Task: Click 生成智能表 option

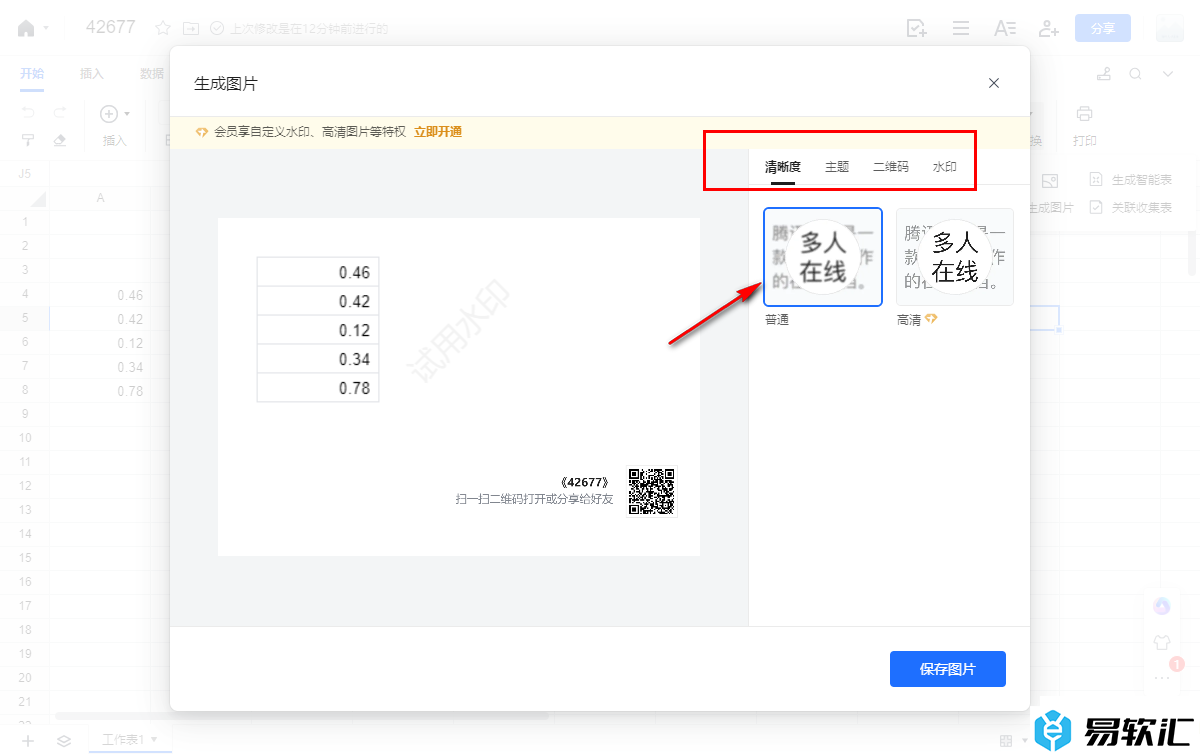Action: [1130, 180]
